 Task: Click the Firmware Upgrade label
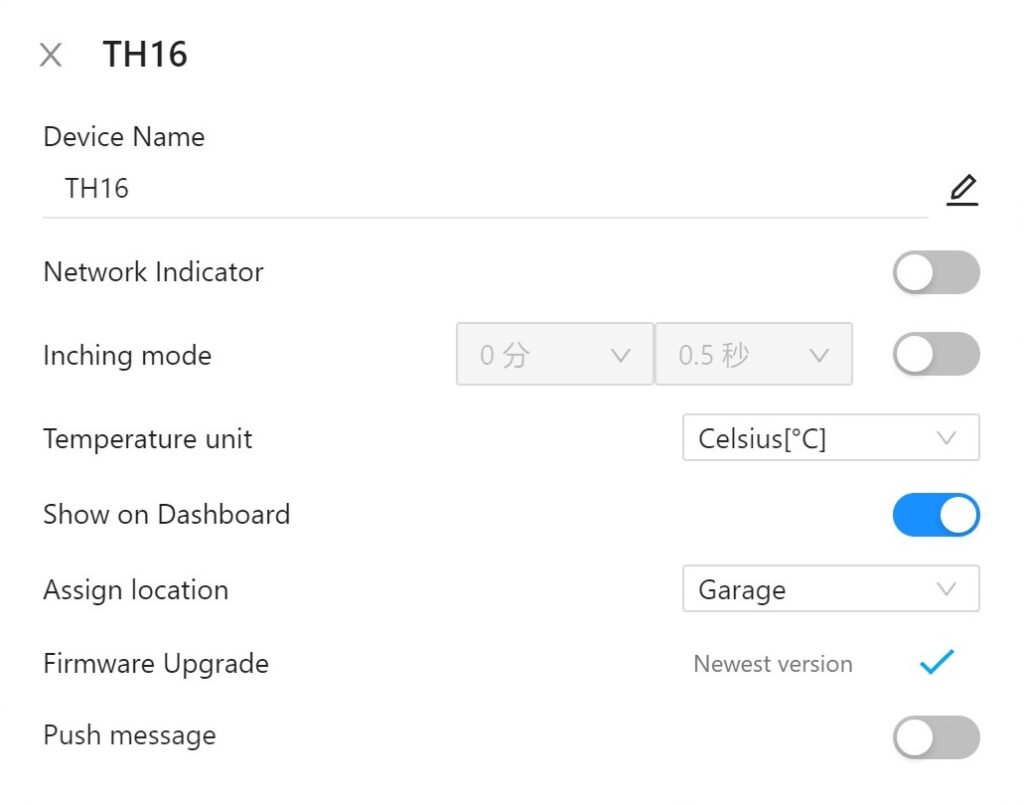pyautogui.click(x=156, y=664)
